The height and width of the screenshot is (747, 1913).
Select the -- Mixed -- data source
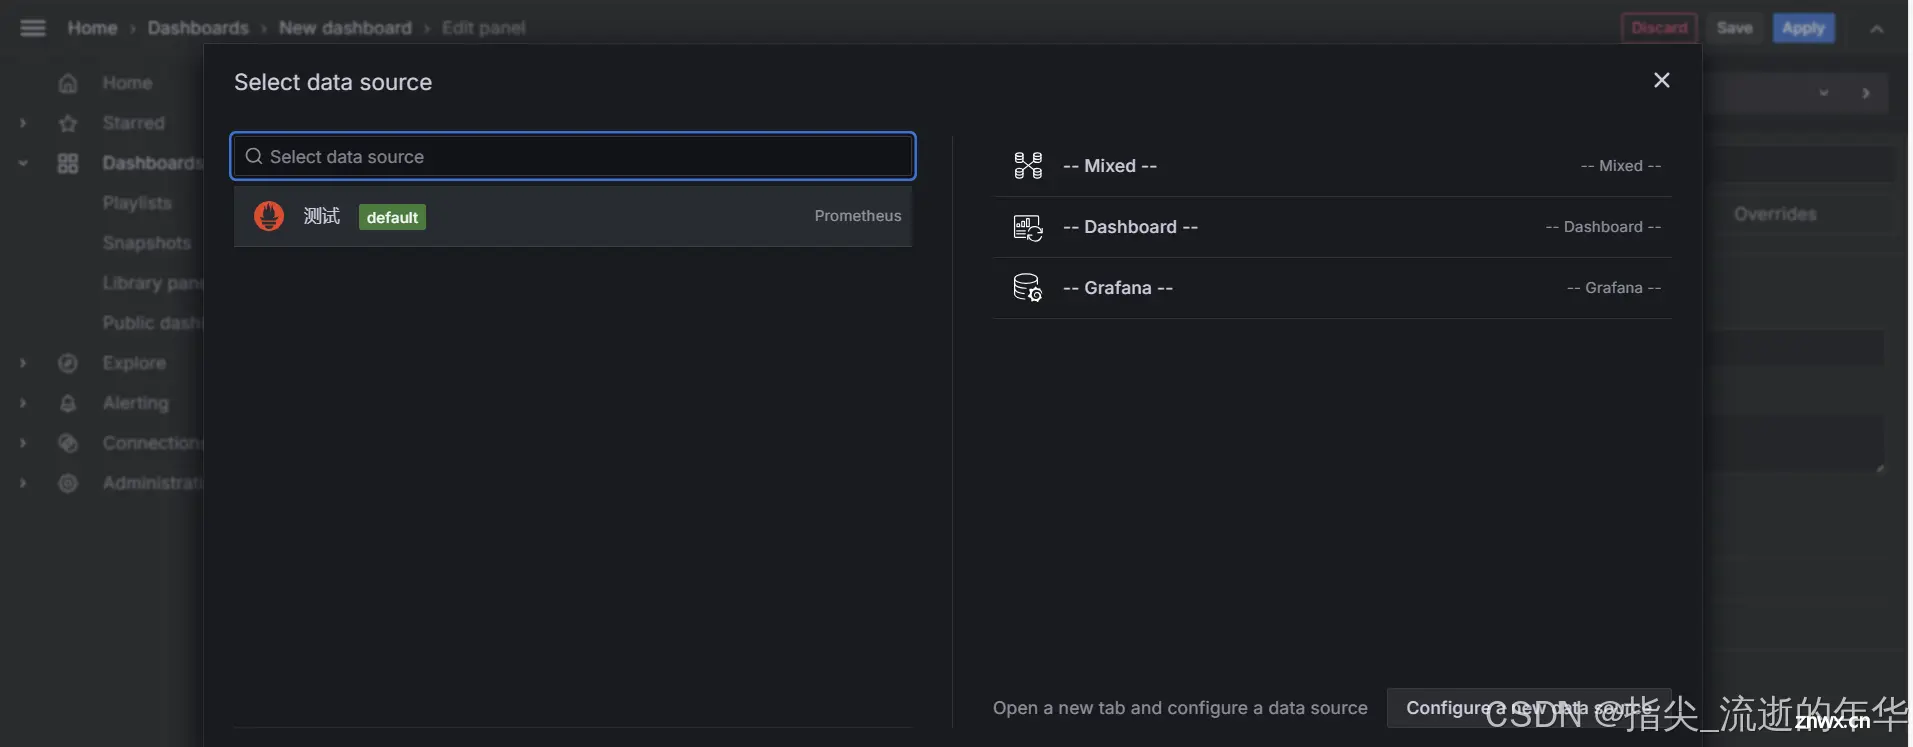point(1332,166)
